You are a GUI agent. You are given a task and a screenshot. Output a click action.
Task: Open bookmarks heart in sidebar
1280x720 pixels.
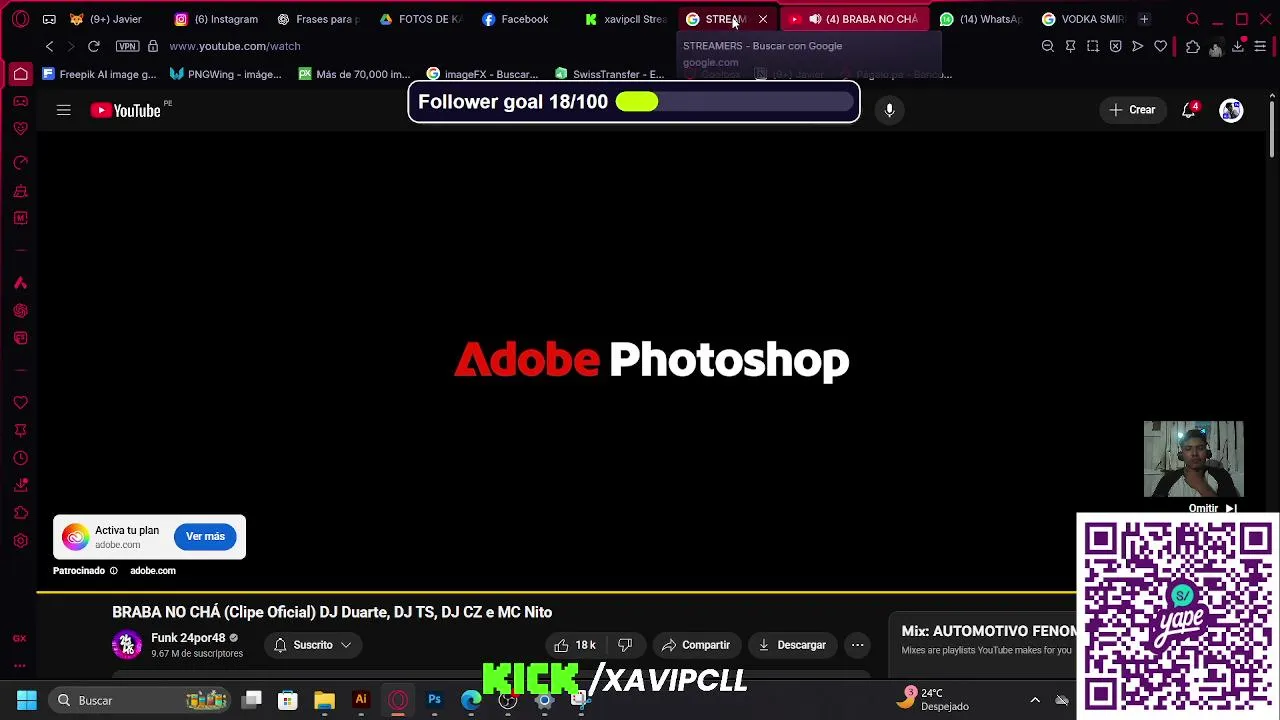point(20,403)
